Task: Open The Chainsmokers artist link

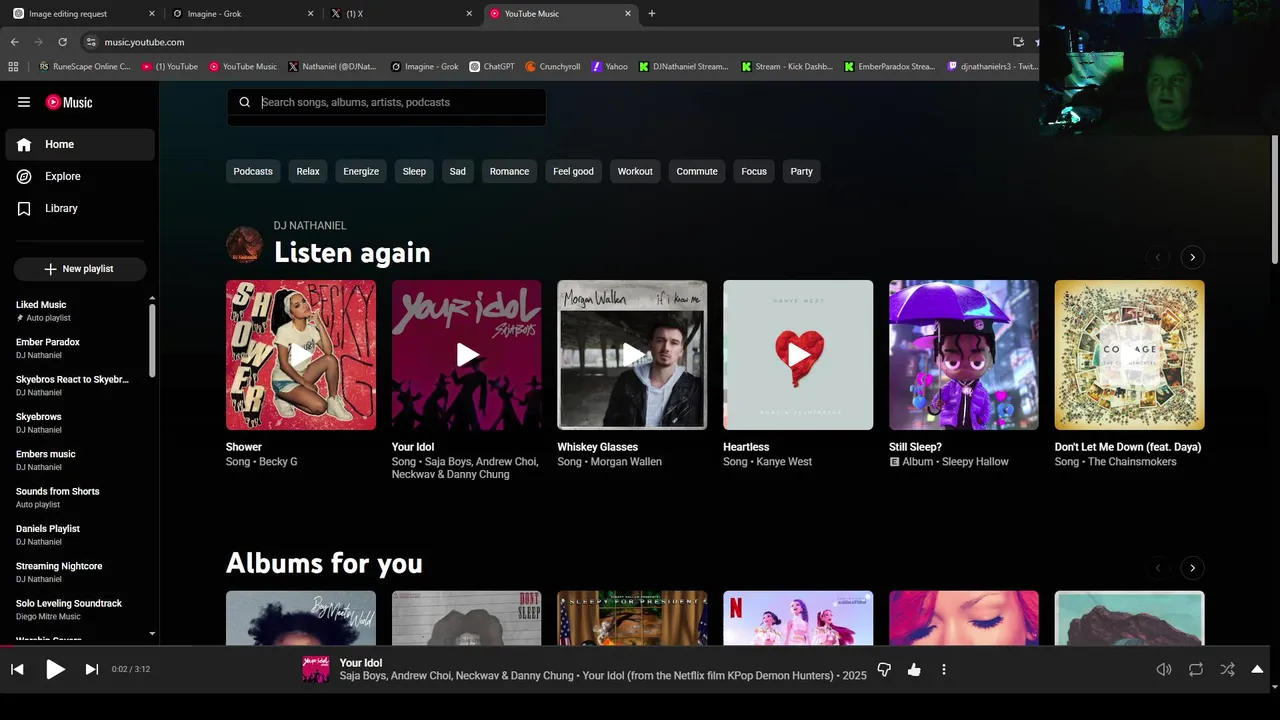Action: (x=1132, y=462)
